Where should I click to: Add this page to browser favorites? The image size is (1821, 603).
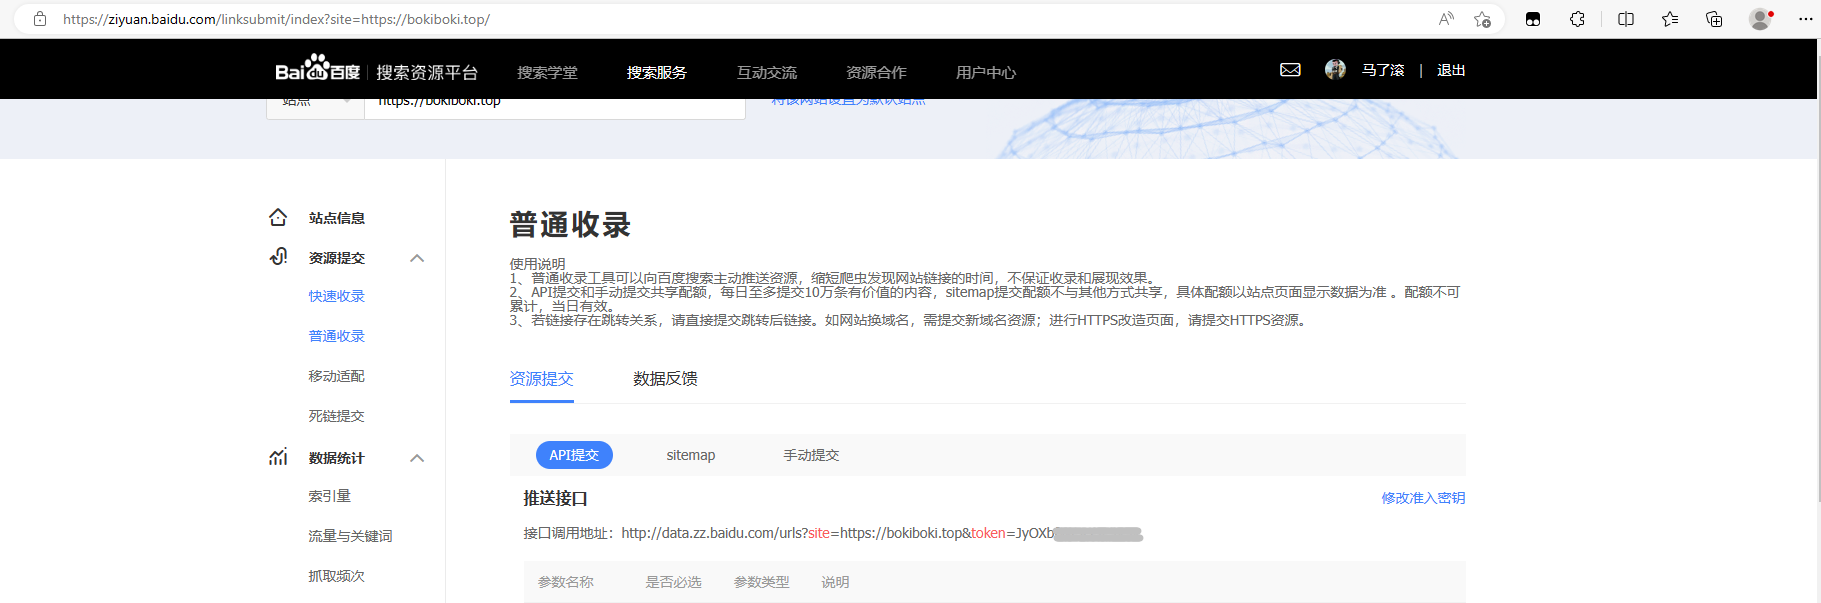coord(1482,19)
